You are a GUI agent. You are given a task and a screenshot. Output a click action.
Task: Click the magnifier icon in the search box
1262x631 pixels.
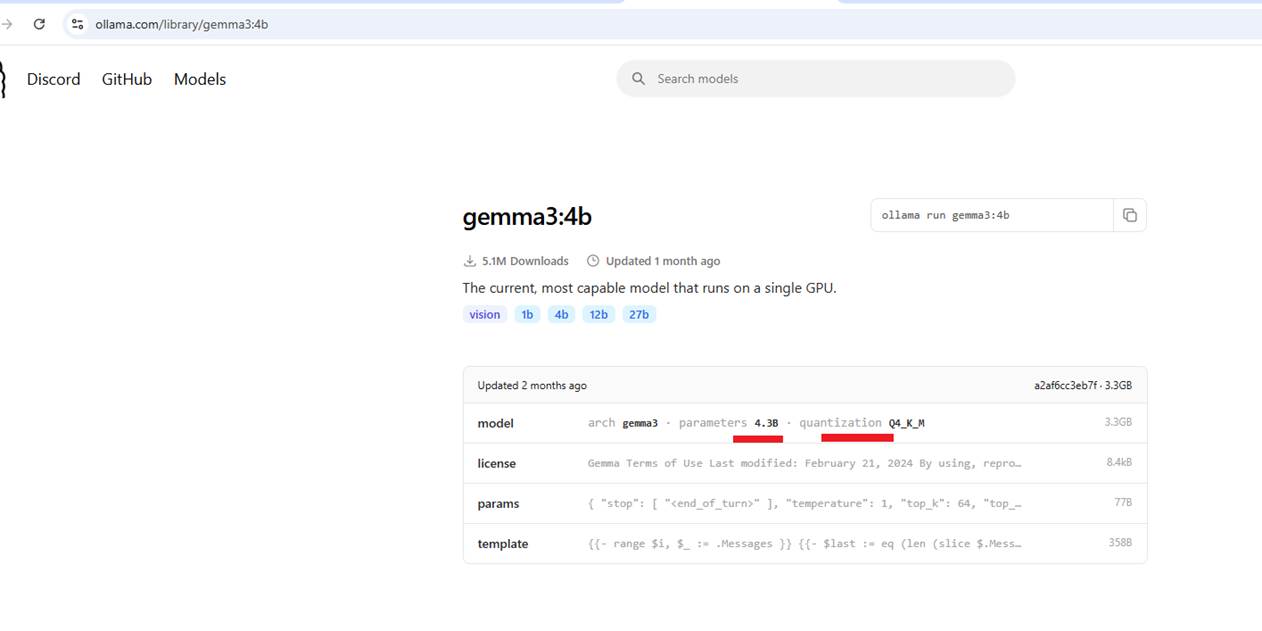[x=638, y=79]
